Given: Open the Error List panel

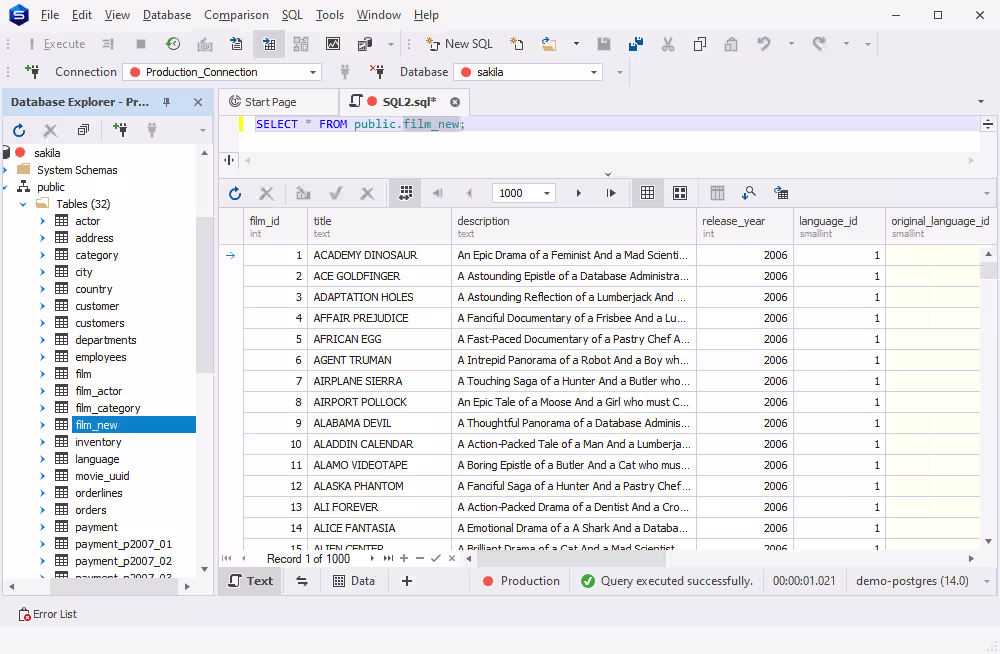Looking at the screenshot, I should pos(48,614).
